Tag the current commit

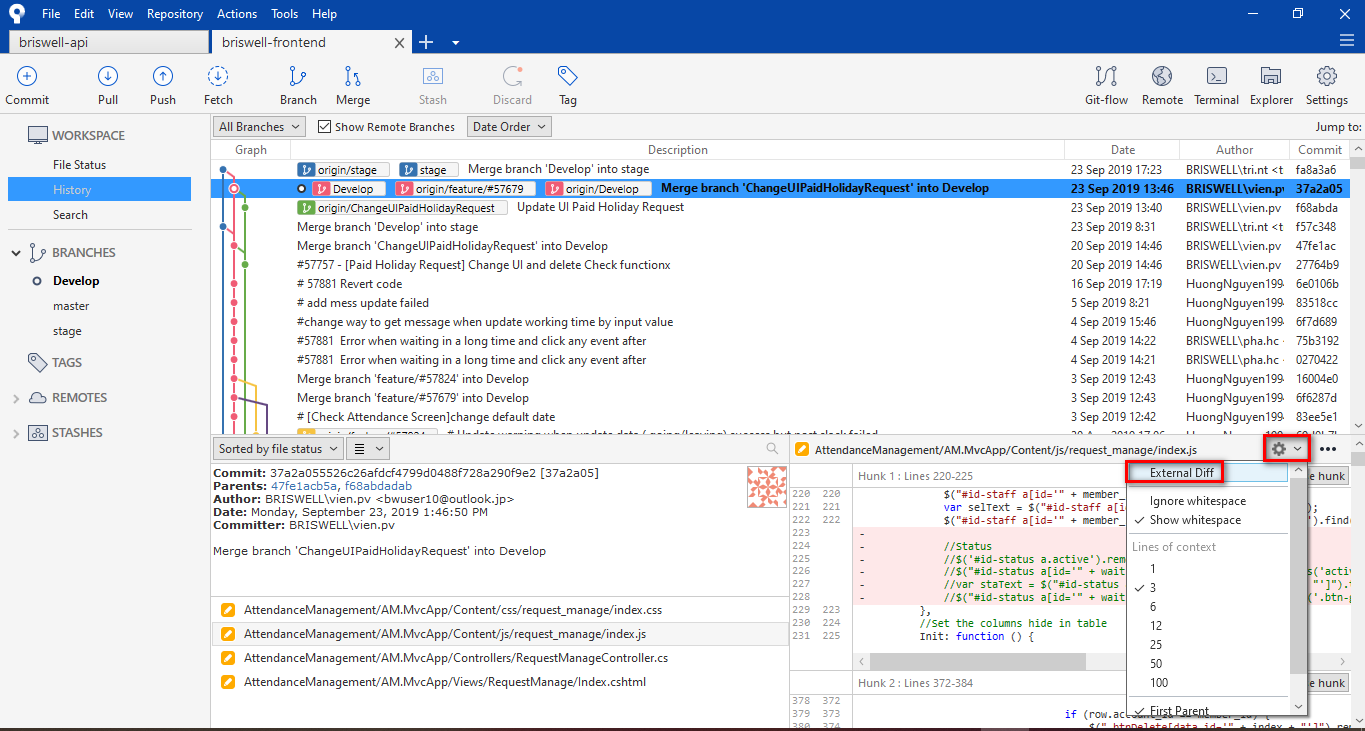[x=567, y=85]
